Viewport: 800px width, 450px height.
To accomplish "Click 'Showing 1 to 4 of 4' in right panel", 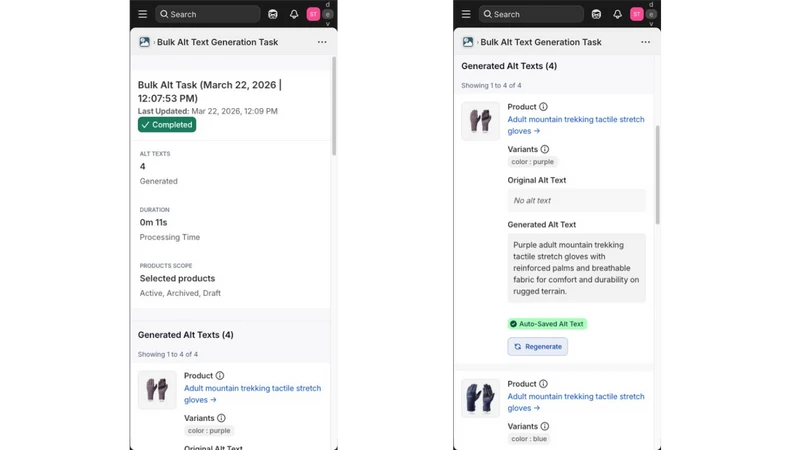I will click(x=491, y=85).
